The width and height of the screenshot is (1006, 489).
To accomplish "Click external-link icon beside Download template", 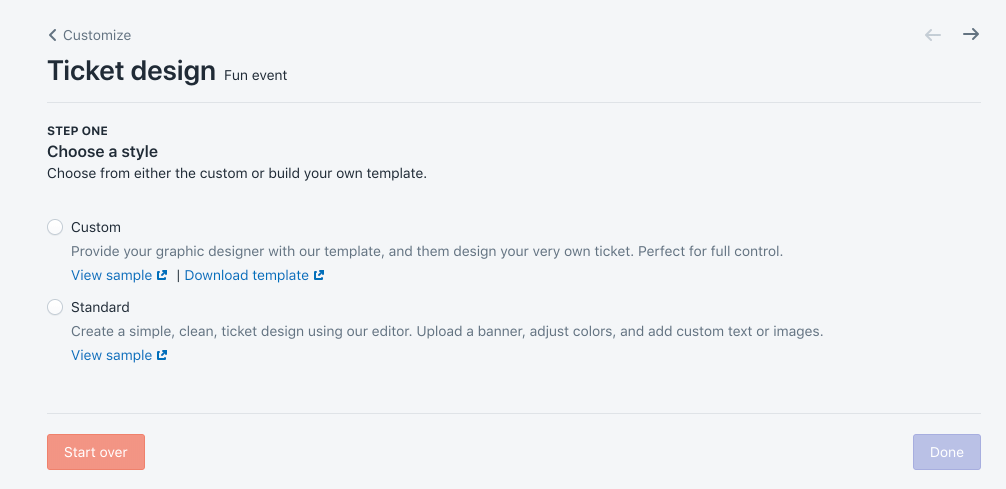I will [x=319, y=275].
